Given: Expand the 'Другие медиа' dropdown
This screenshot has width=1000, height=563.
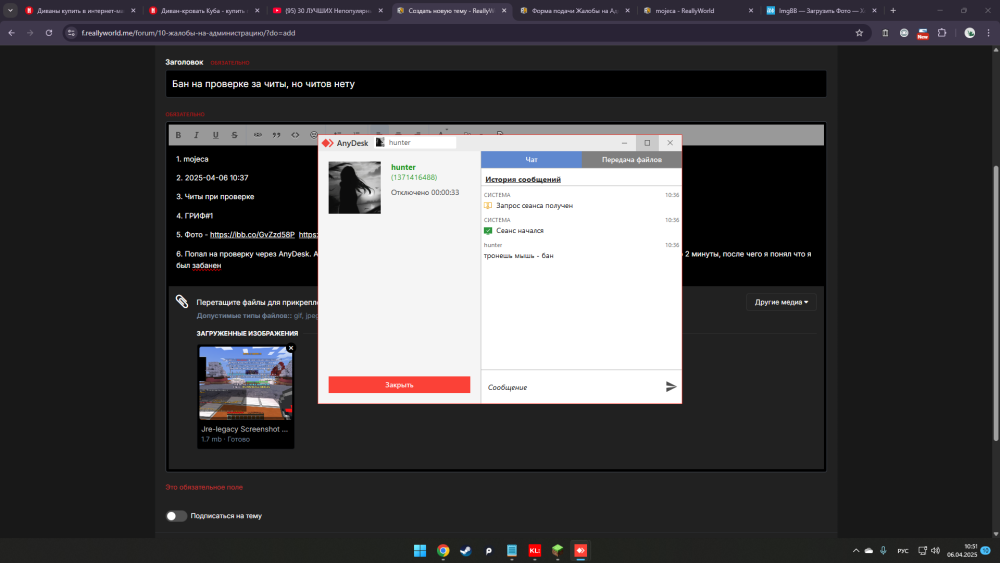Looking at the screenshot, I should coord(781,302).
